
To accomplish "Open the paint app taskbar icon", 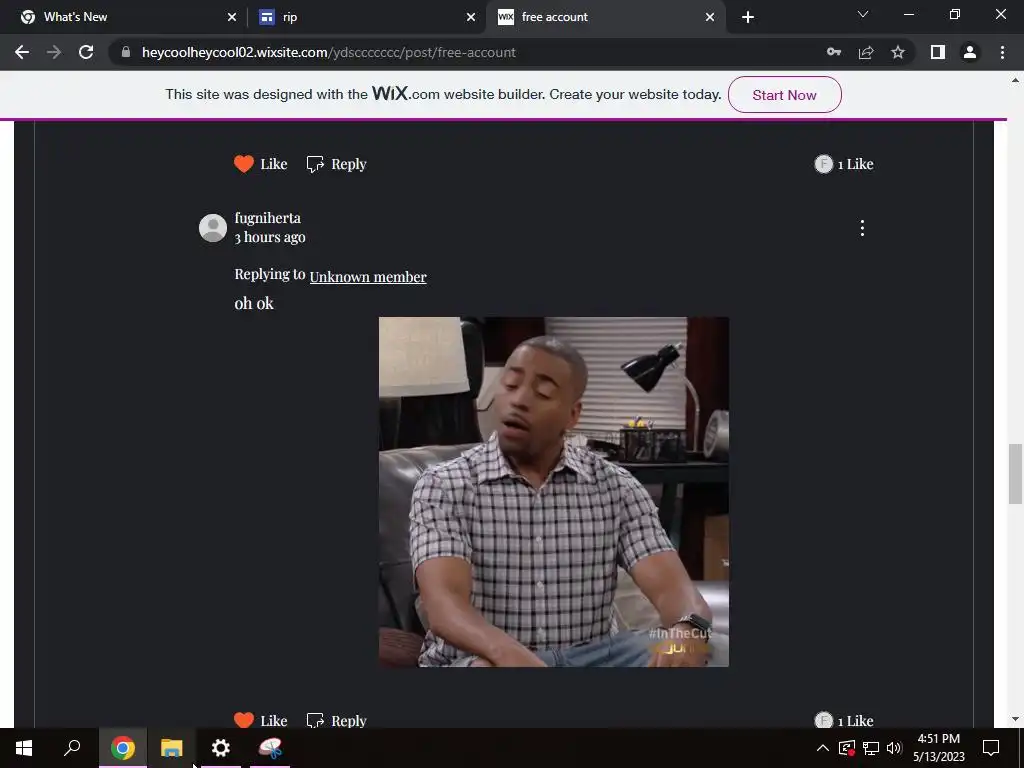I will click(x=270, y=748).
